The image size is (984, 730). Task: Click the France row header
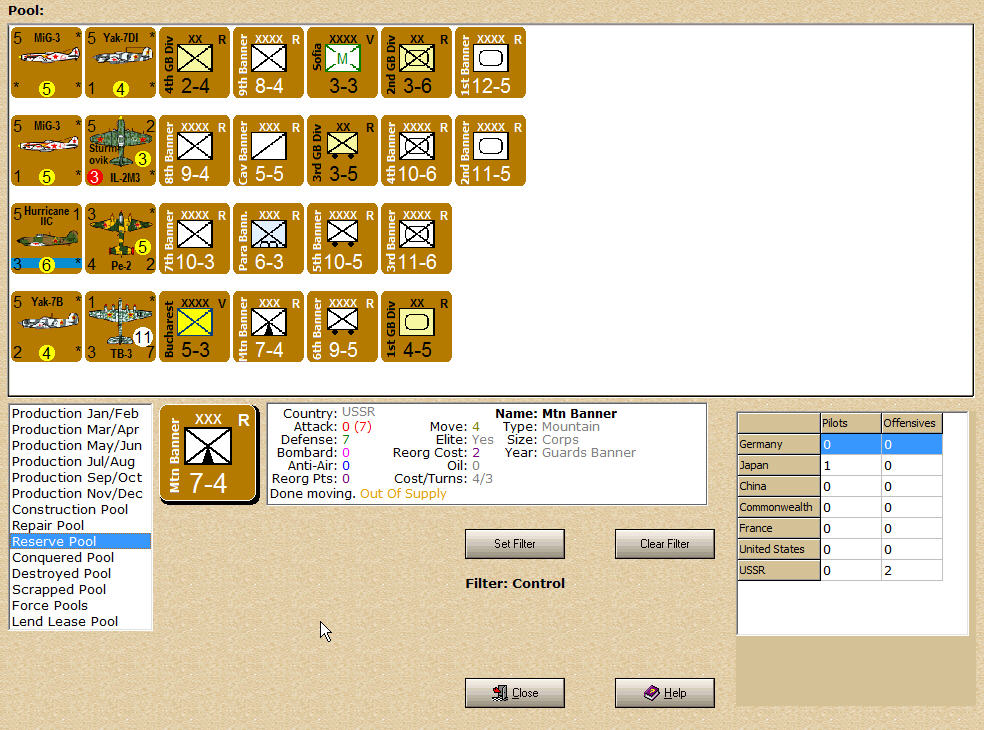(x=779, y=529)
